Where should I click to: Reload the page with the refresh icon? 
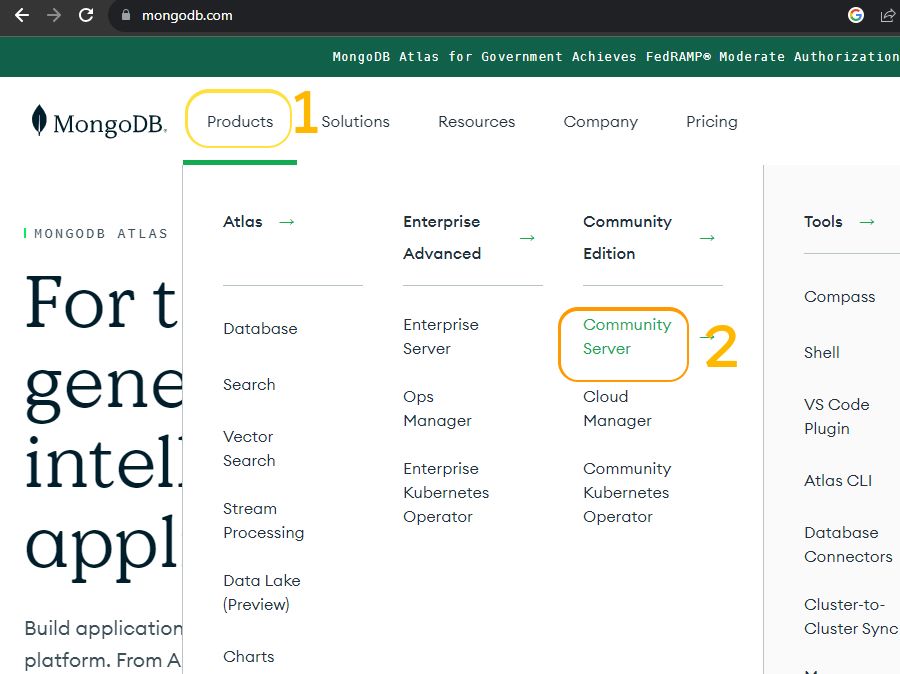click(86, 16)
